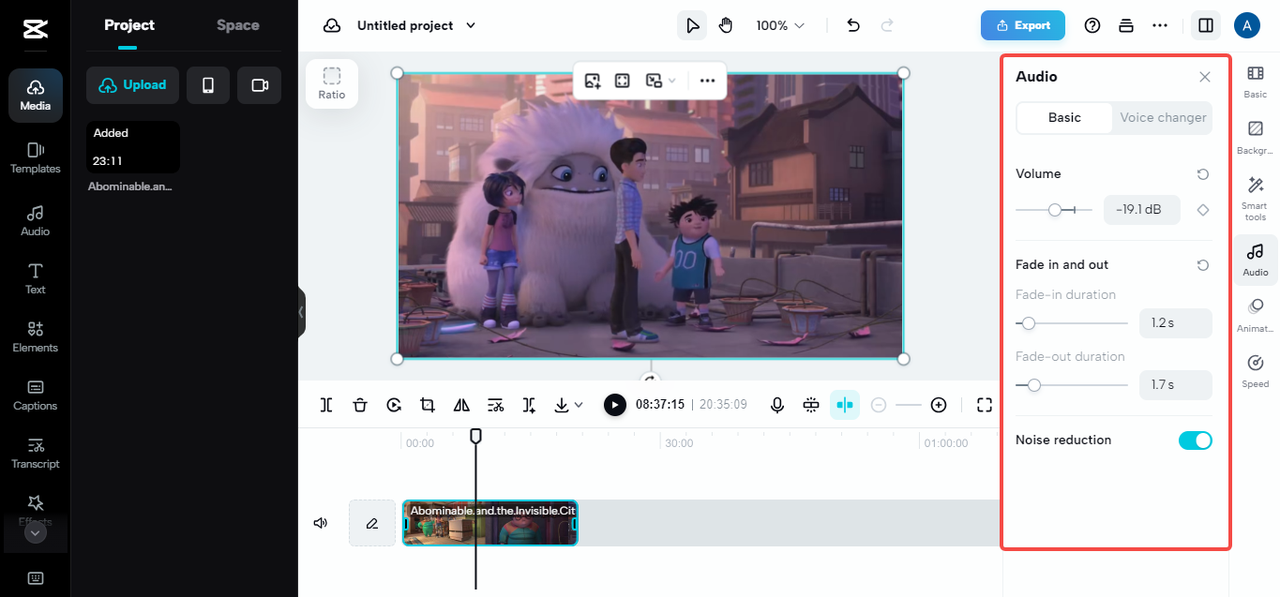Select the Basic tab in Audio panel
The width and height of the screenshot is (1280, 597).
[x=1064, y=118]
